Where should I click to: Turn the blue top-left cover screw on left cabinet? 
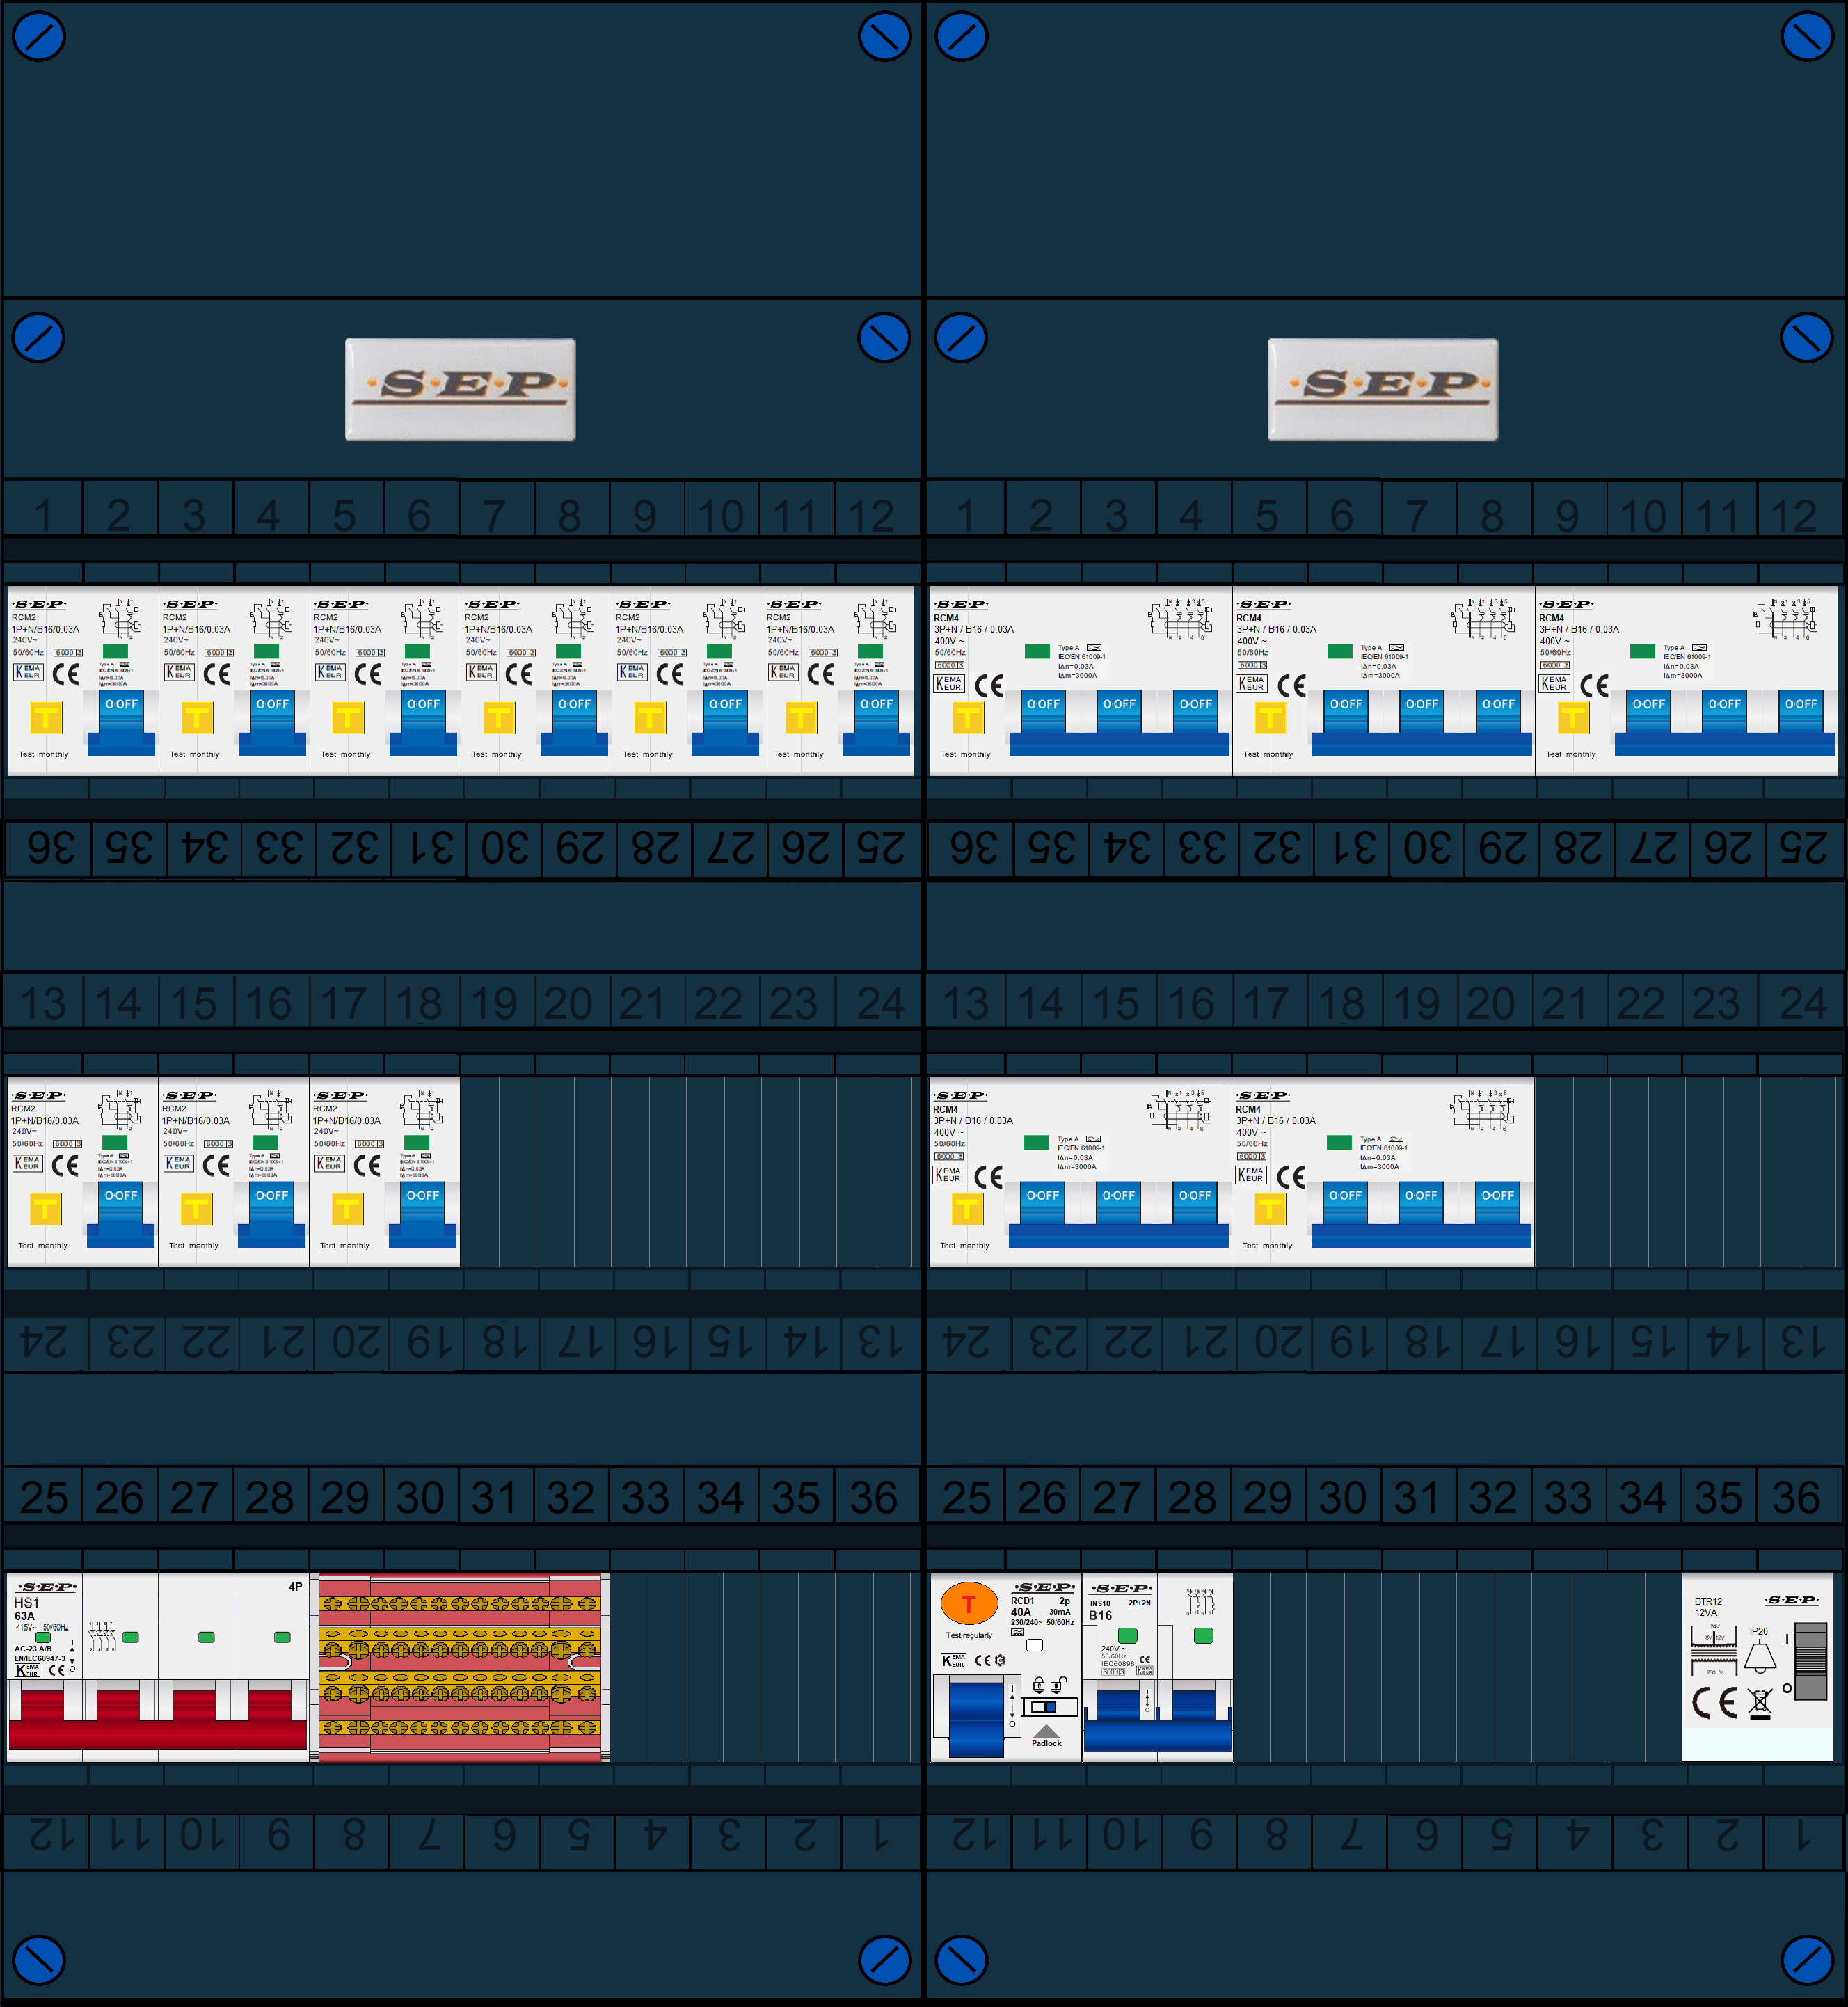39,36
